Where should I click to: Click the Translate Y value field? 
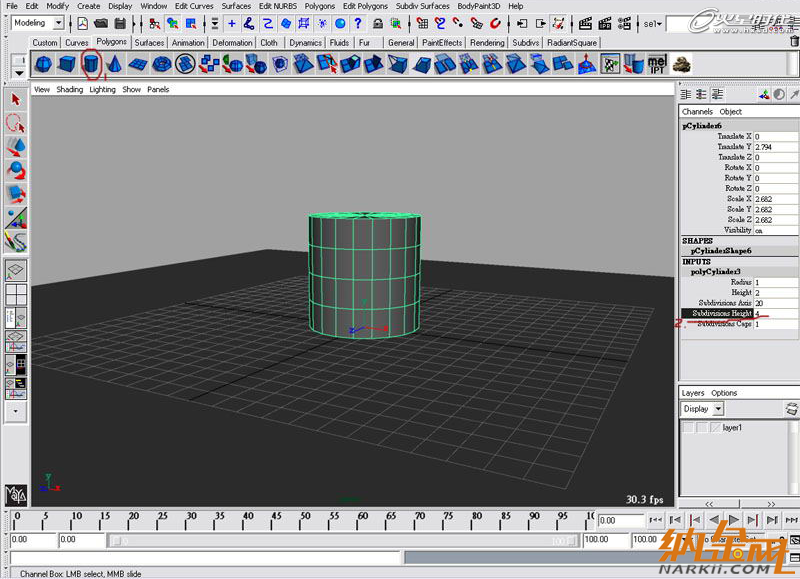coord(775,147)
